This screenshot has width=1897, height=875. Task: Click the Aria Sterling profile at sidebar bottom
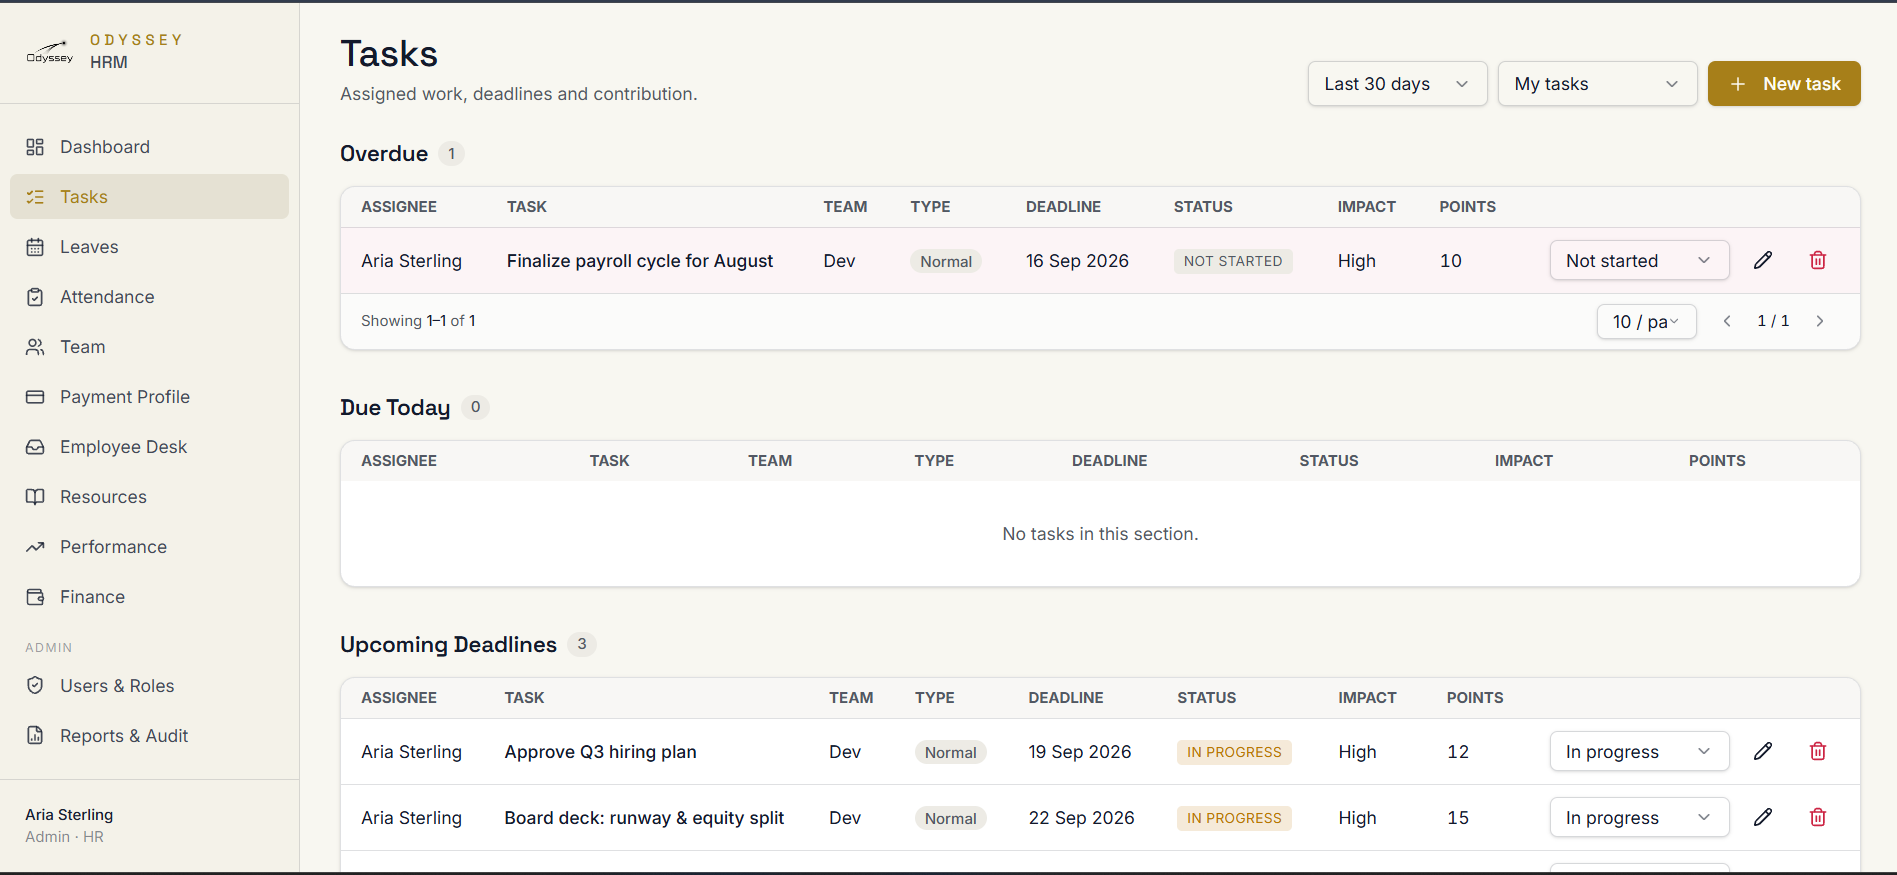(x=69, y=825)
